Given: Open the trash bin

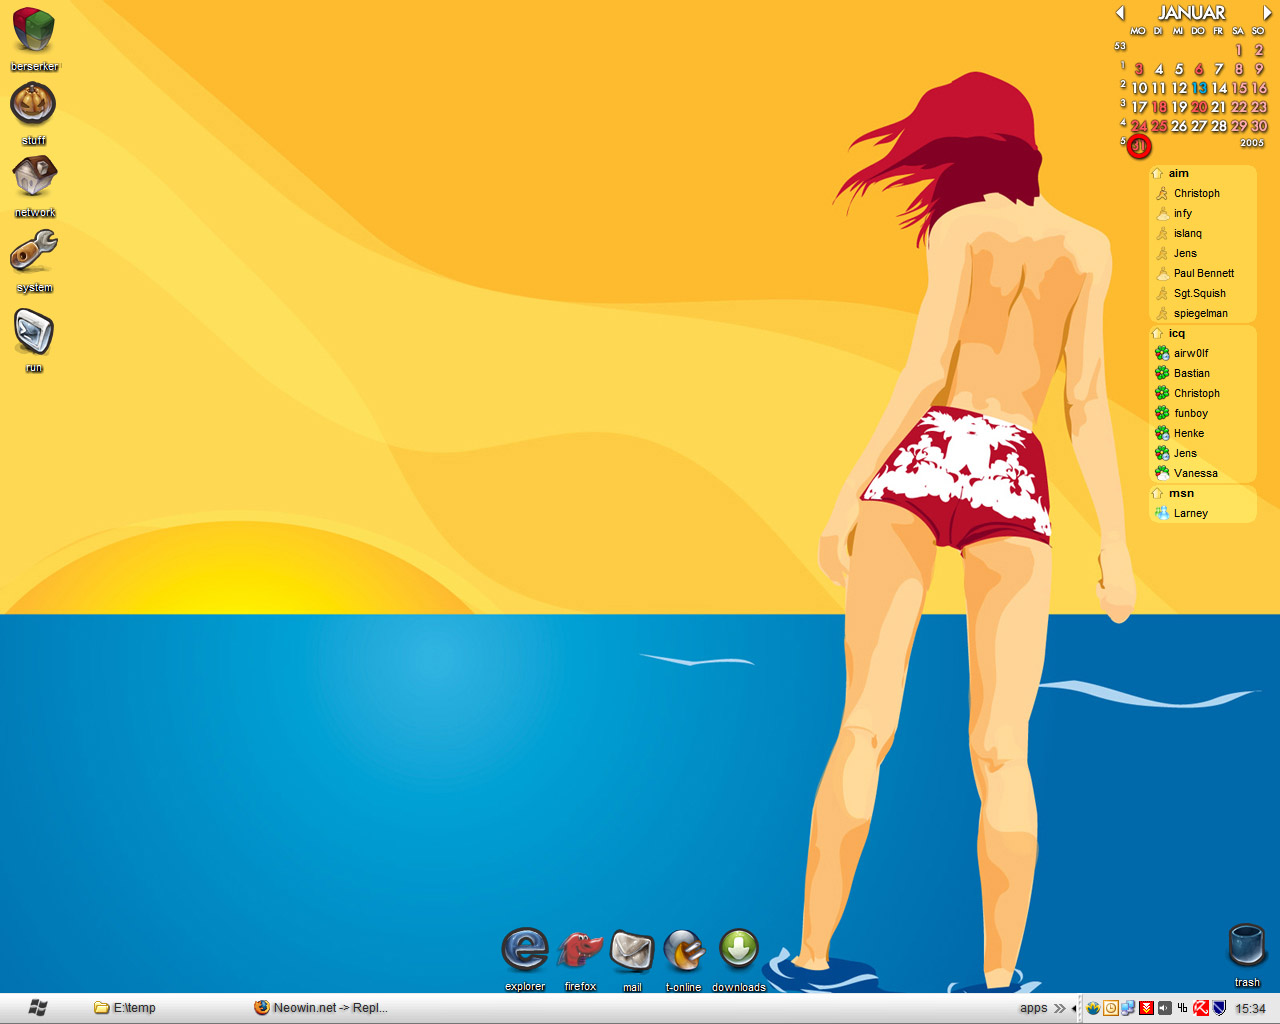Looking at the screenshot, I should [x=1247, y=945].
